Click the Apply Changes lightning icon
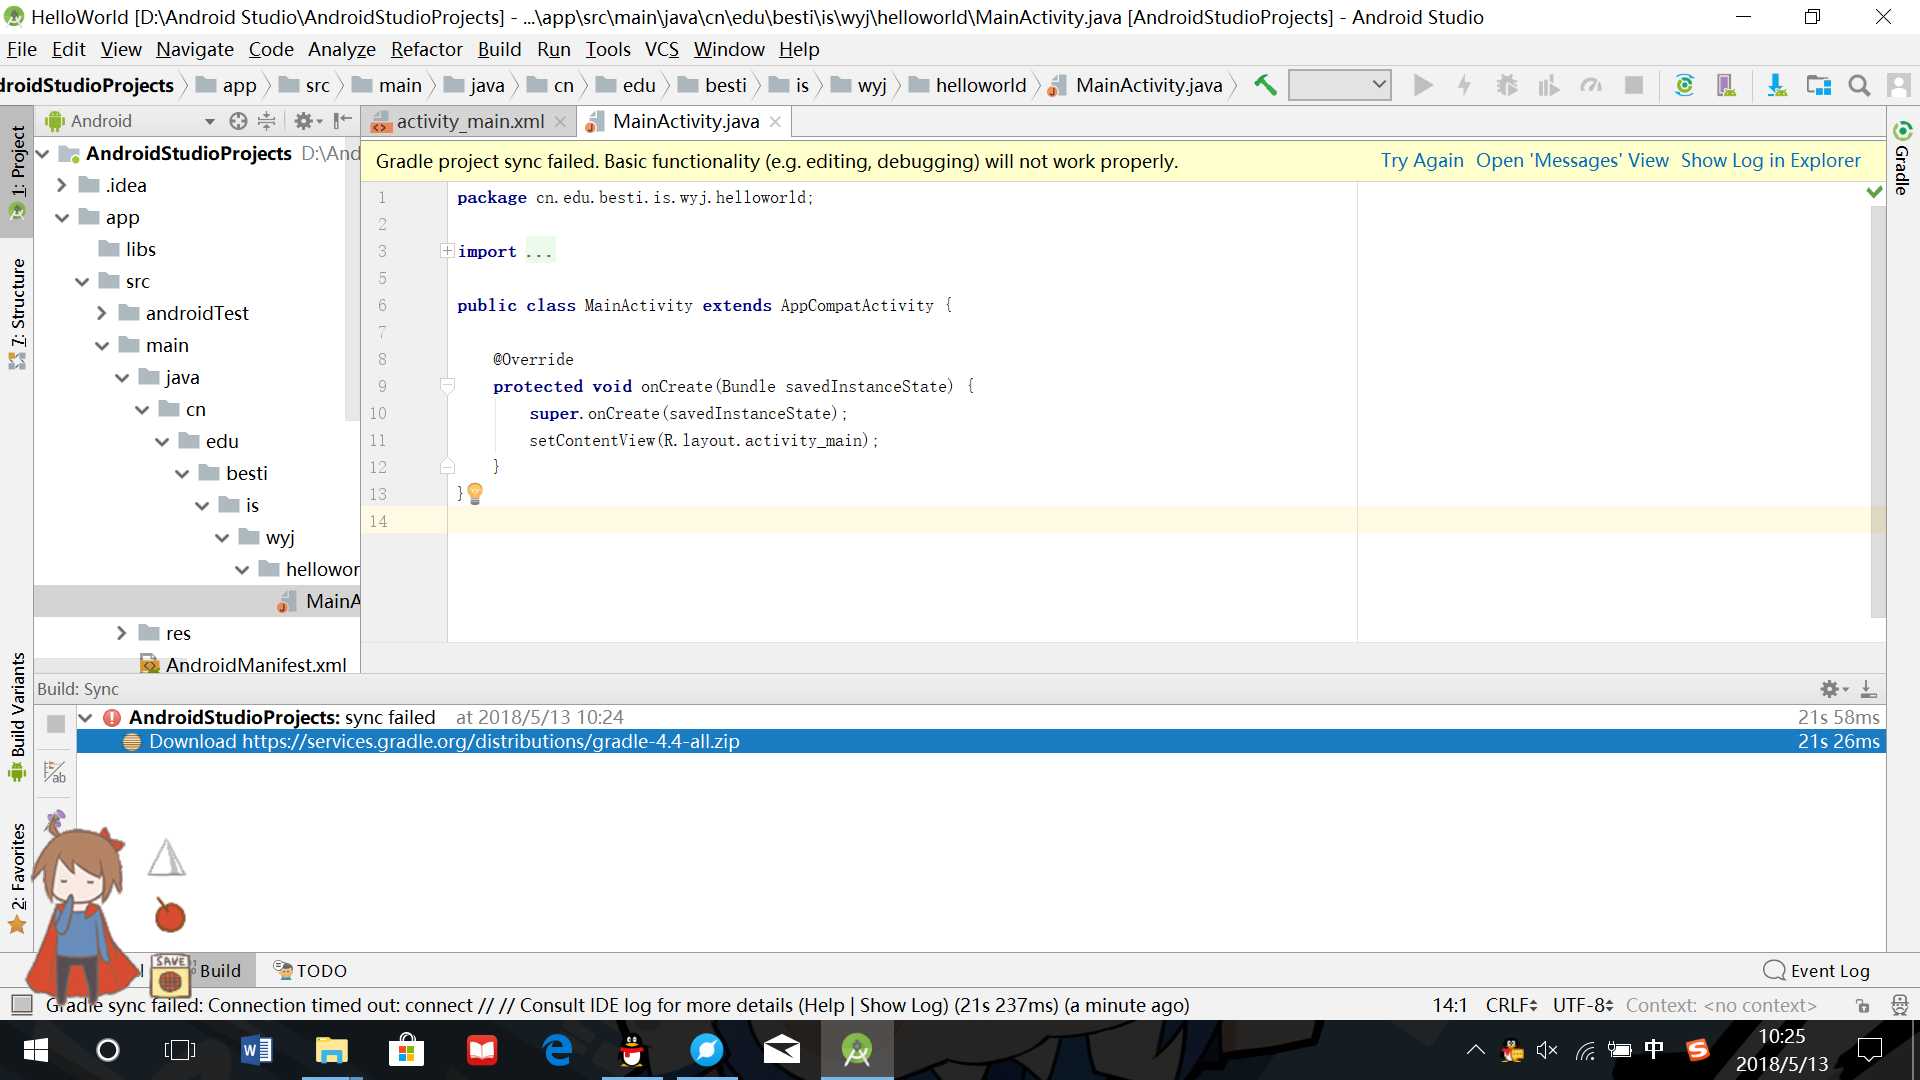Viewport: 1920px width, 1080px height. pos(1464,86)
